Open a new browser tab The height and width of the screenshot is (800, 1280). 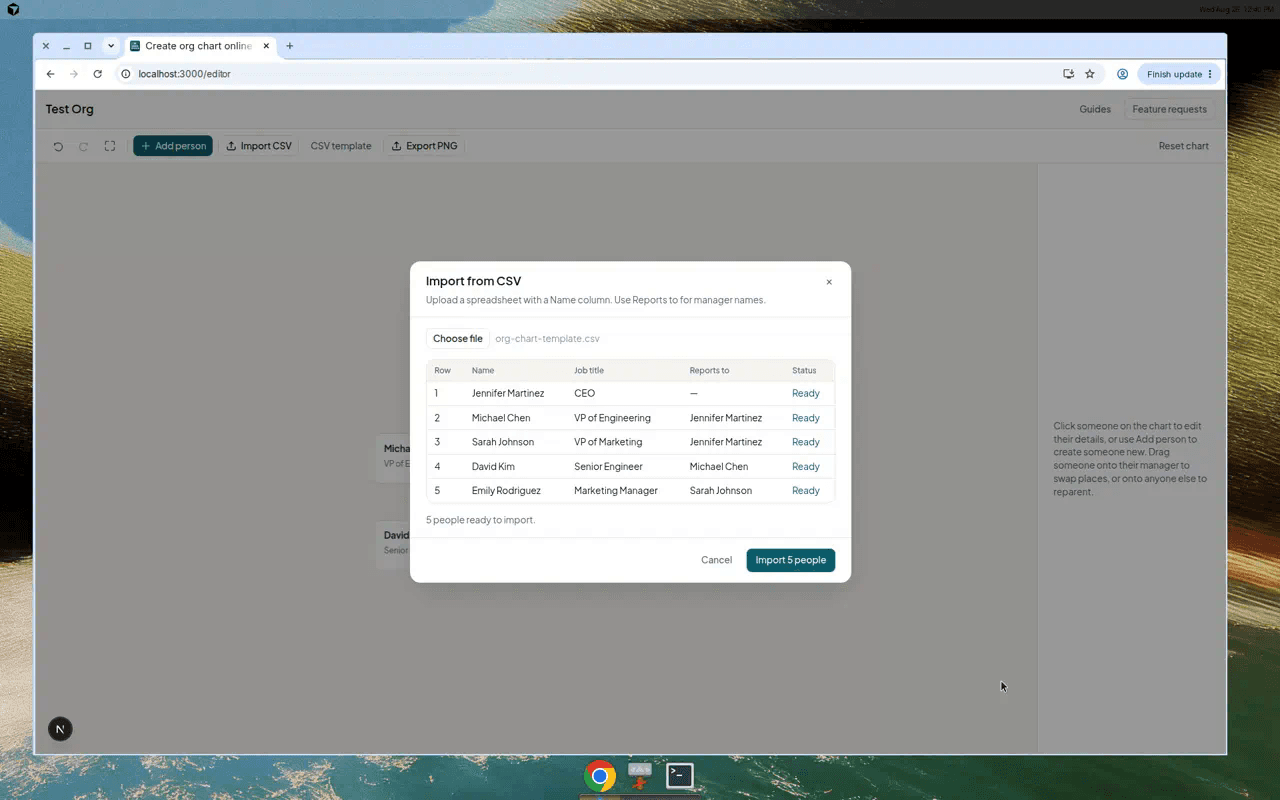[290, 46]
